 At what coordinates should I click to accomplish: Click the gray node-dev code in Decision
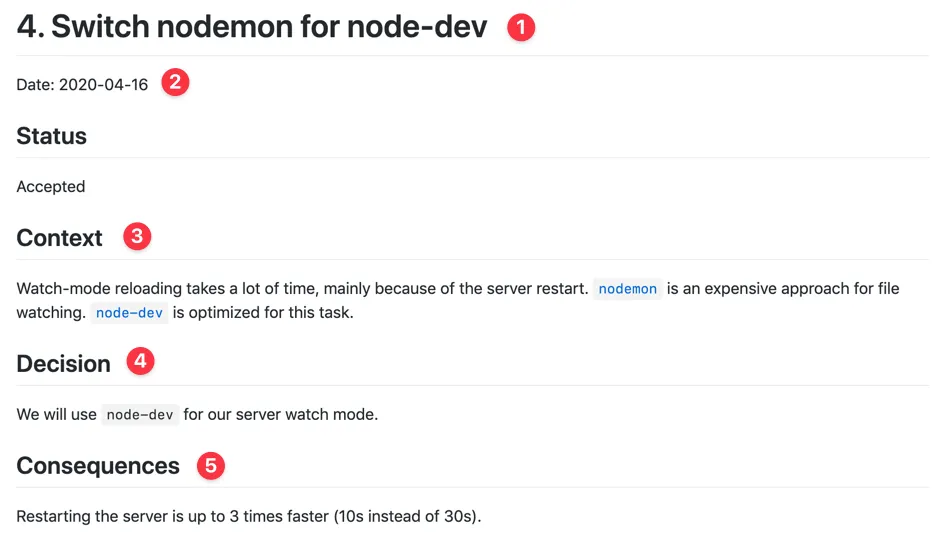140,415
